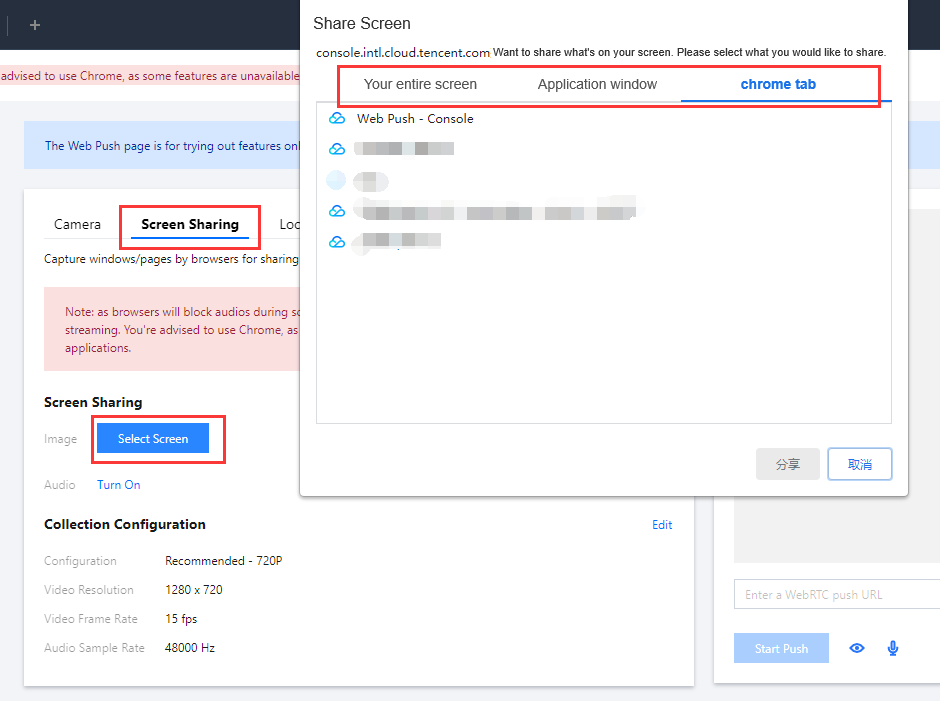The height and width of the screenshot is (701, 940).
Task: Click the cloud icon beside Web Push - Console
Action: pyautogui.click(x=337, y=118)
